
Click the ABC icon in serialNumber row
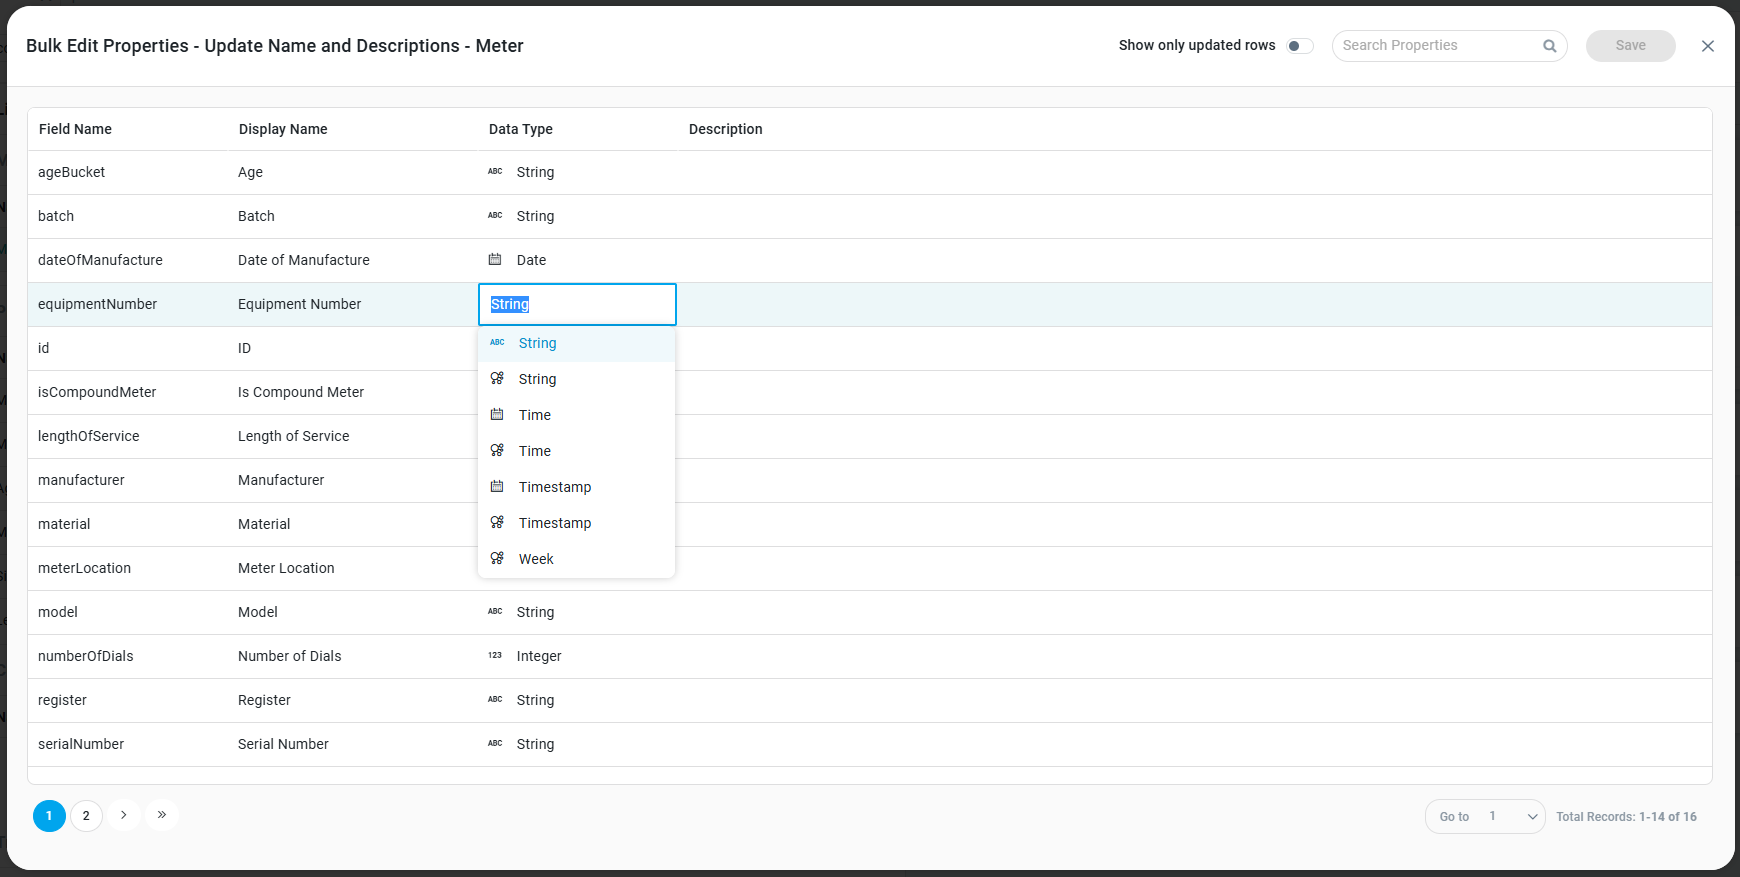pyautogui.click(x=495, y=744)
